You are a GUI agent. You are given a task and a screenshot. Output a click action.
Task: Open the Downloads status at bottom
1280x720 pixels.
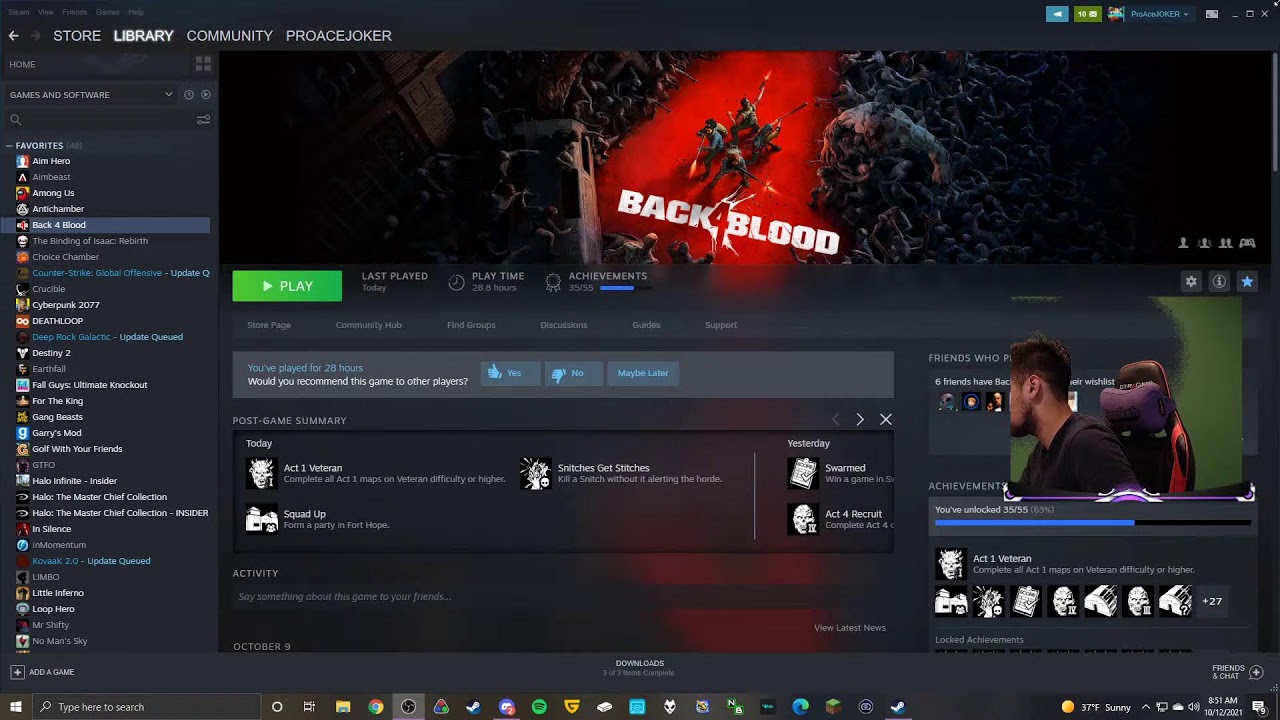coord(639,668)
